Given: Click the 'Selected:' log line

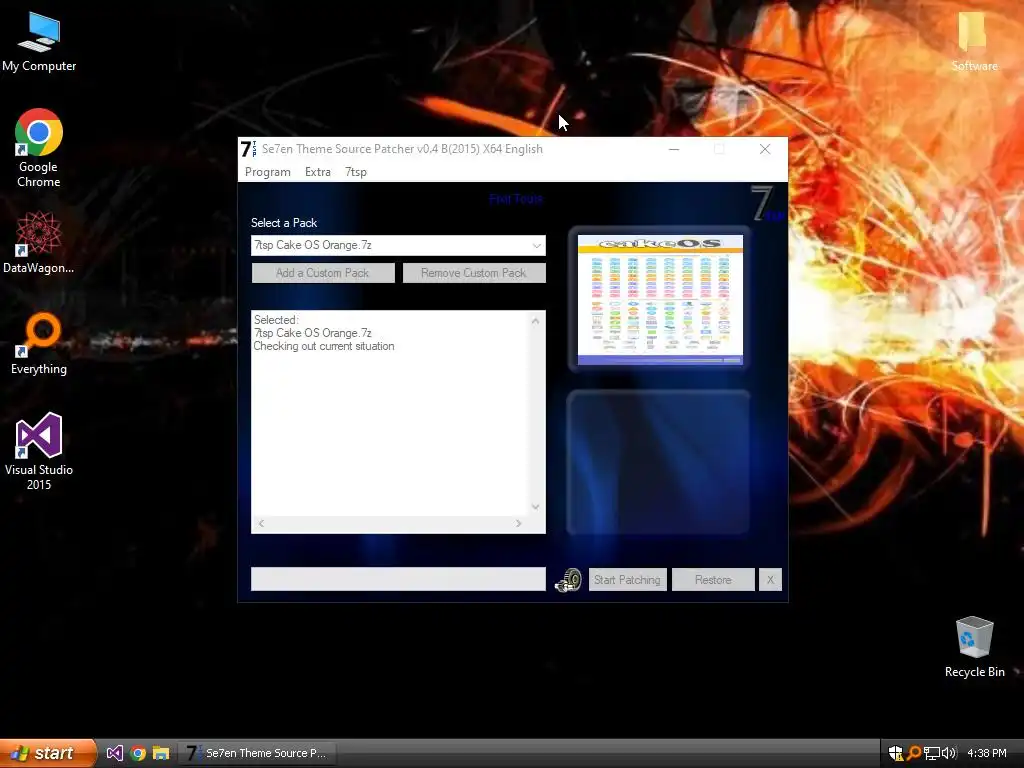Looking at the screenshot, I should click(x=276, y=320).
